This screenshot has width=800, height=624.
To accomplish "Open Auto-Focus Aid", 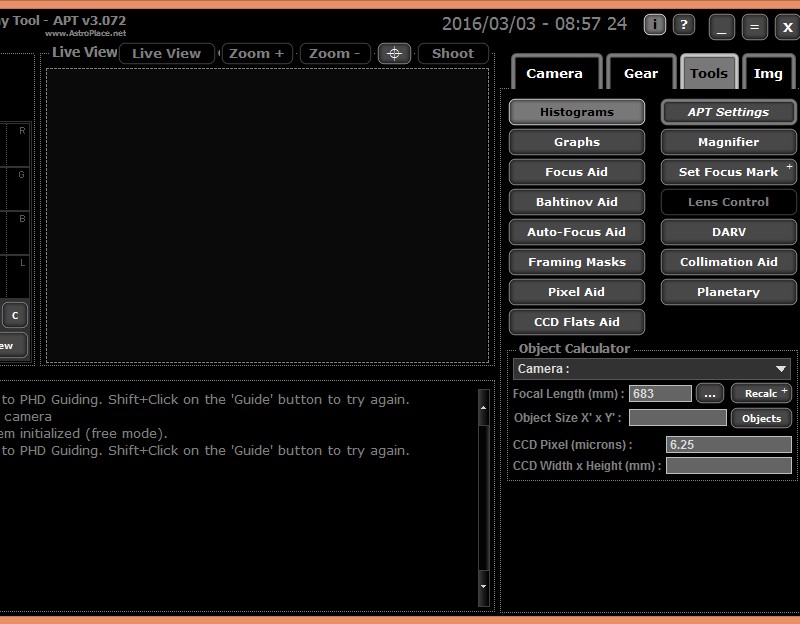I will pyautogui.click(x=577, y=232).
